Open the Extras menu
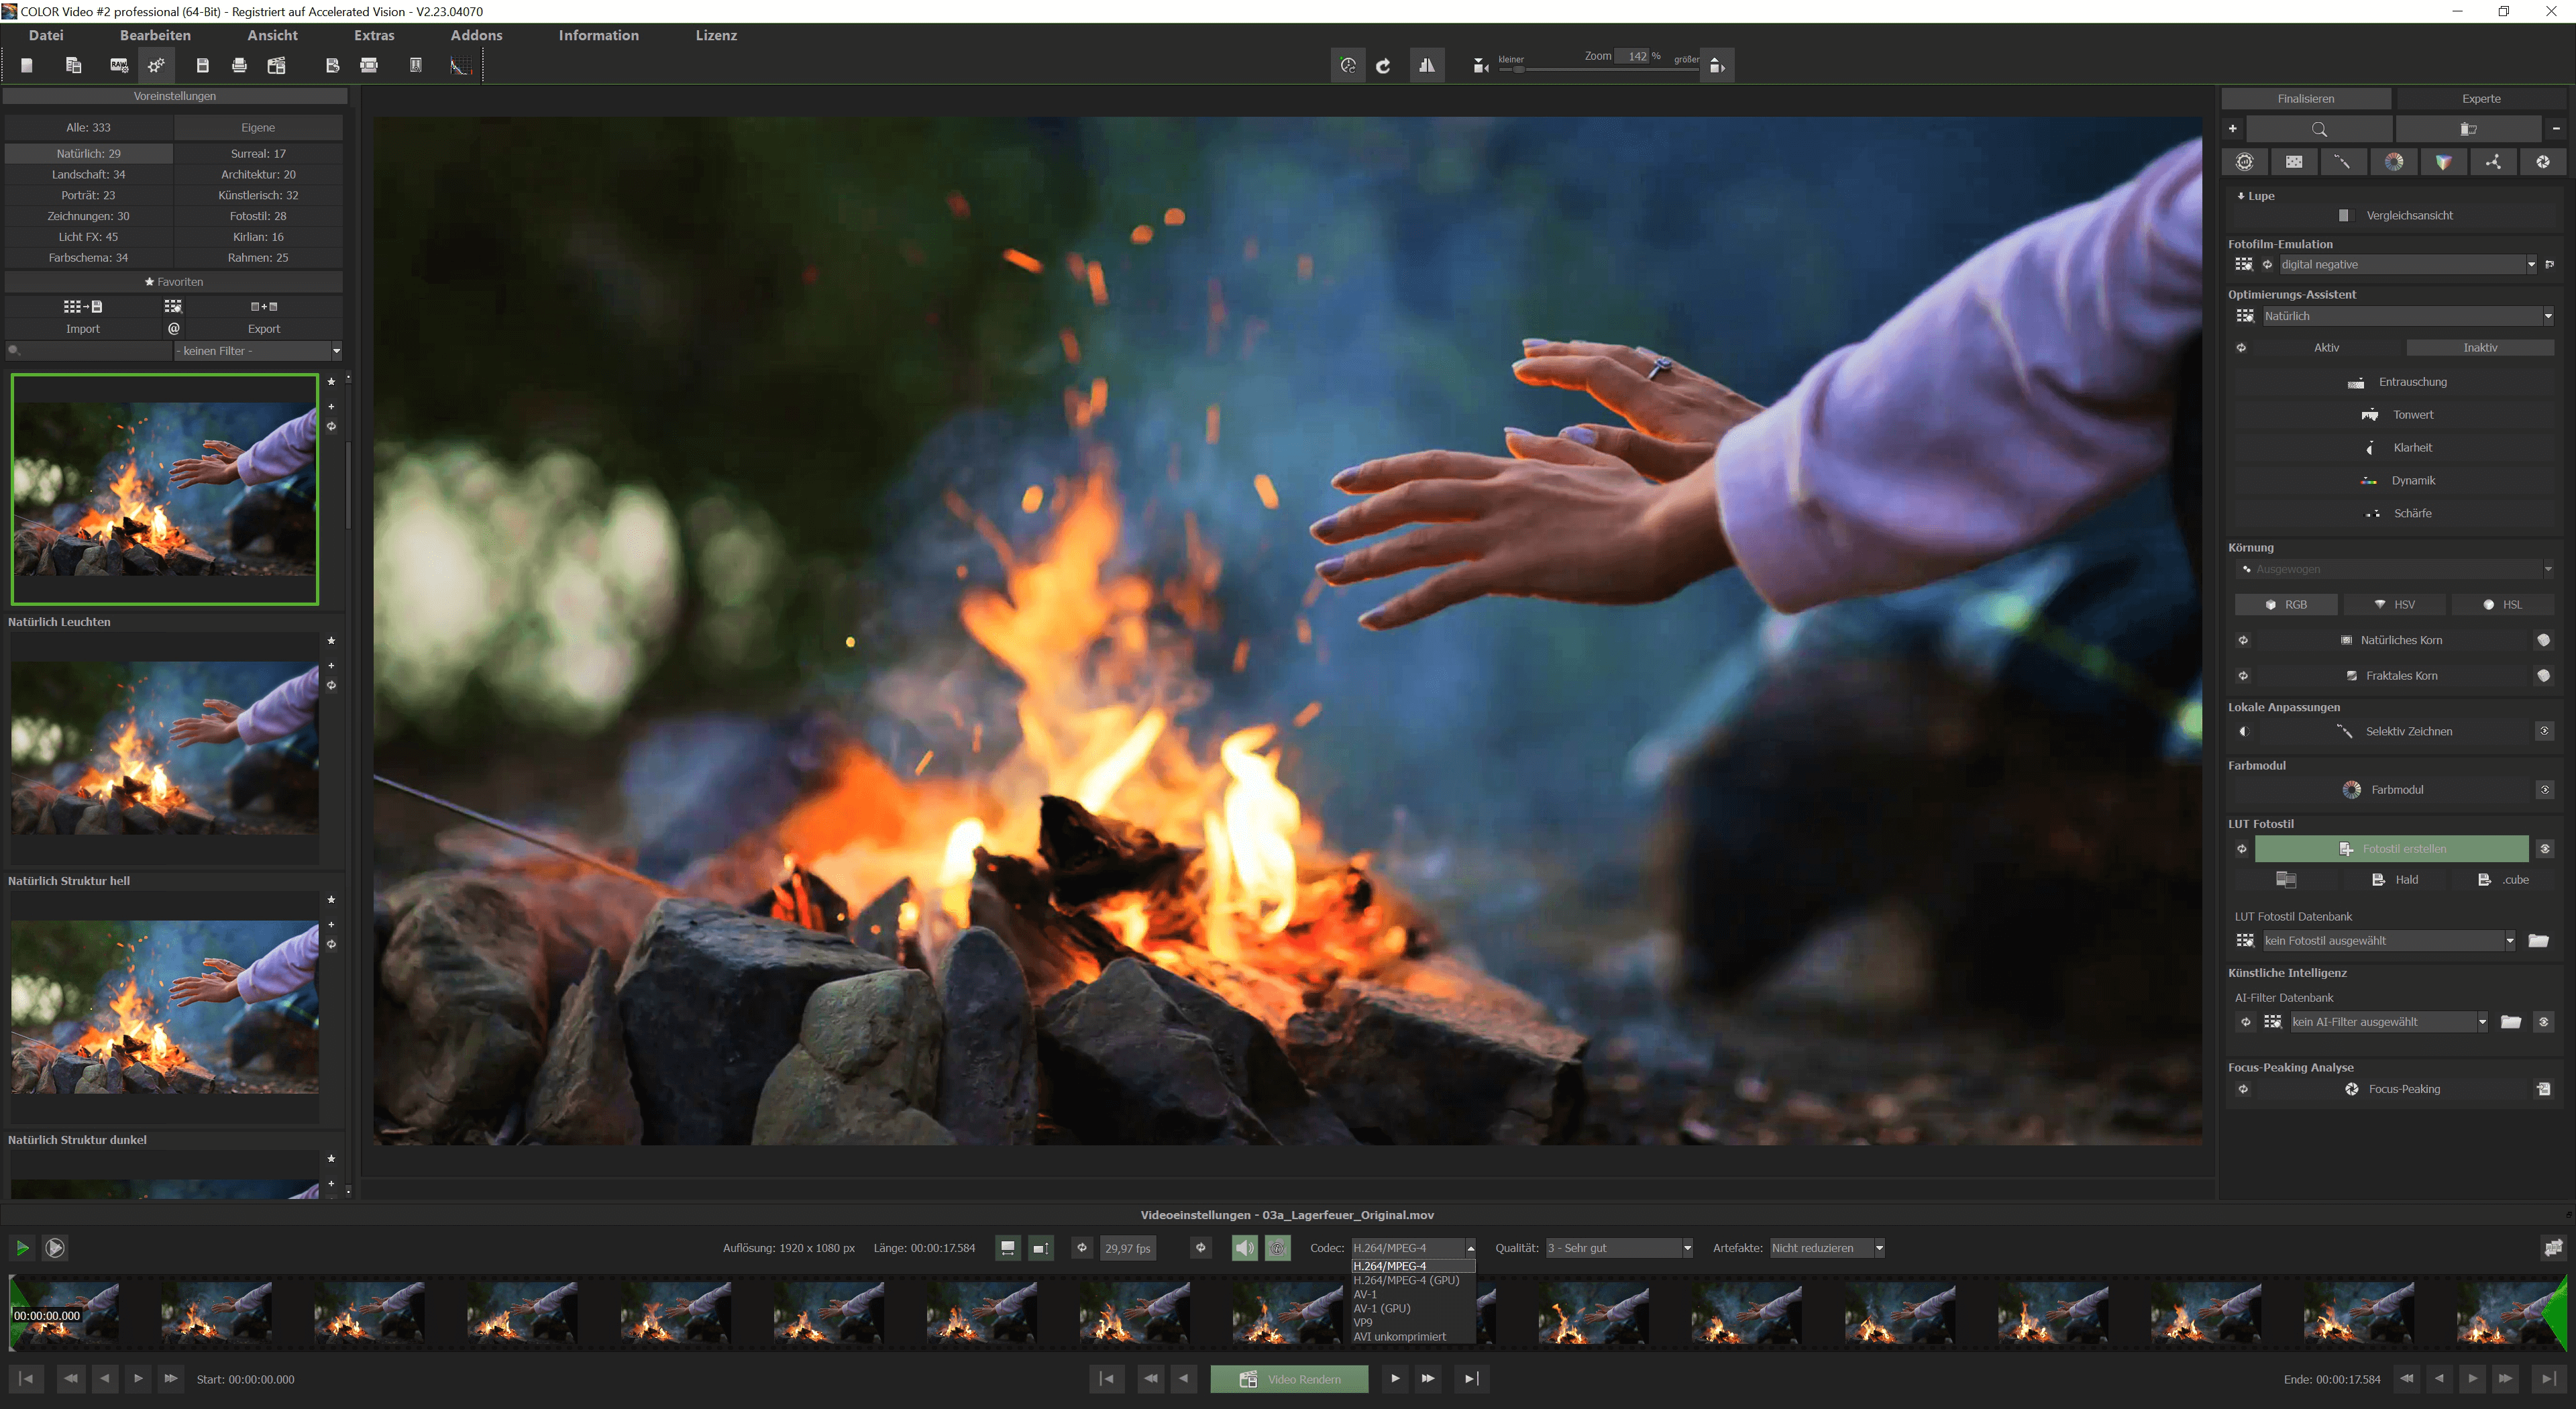This screenshot has height=1409, width=2576. pos(374,35)
